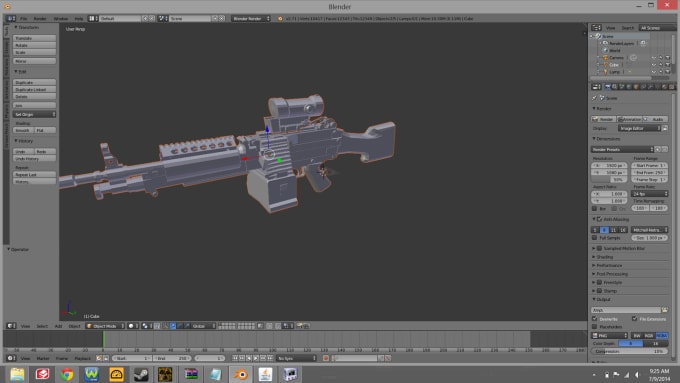The height and width of the screenshot is (383, 680).
Task: Open the 3D viewport View menu
Action: pos(26,326)
